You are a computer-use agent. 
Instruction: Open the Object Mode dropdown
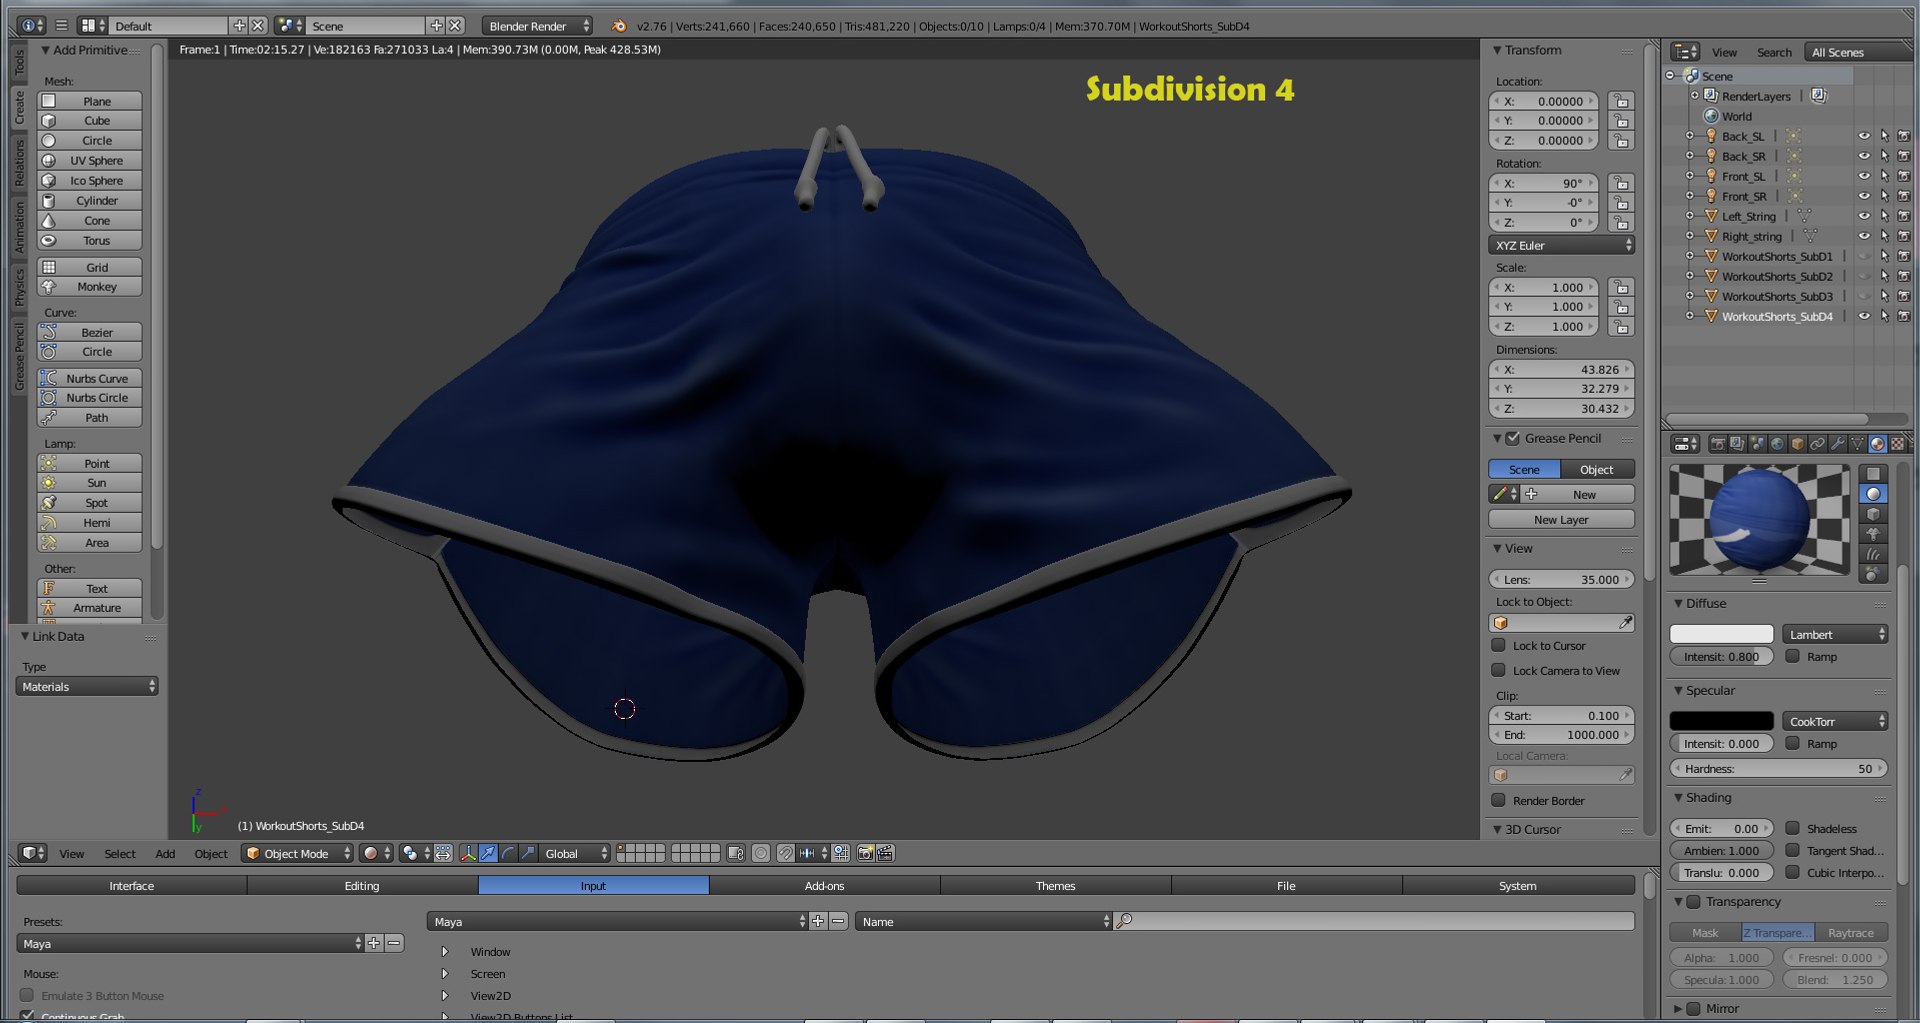(x=297, y=853)
